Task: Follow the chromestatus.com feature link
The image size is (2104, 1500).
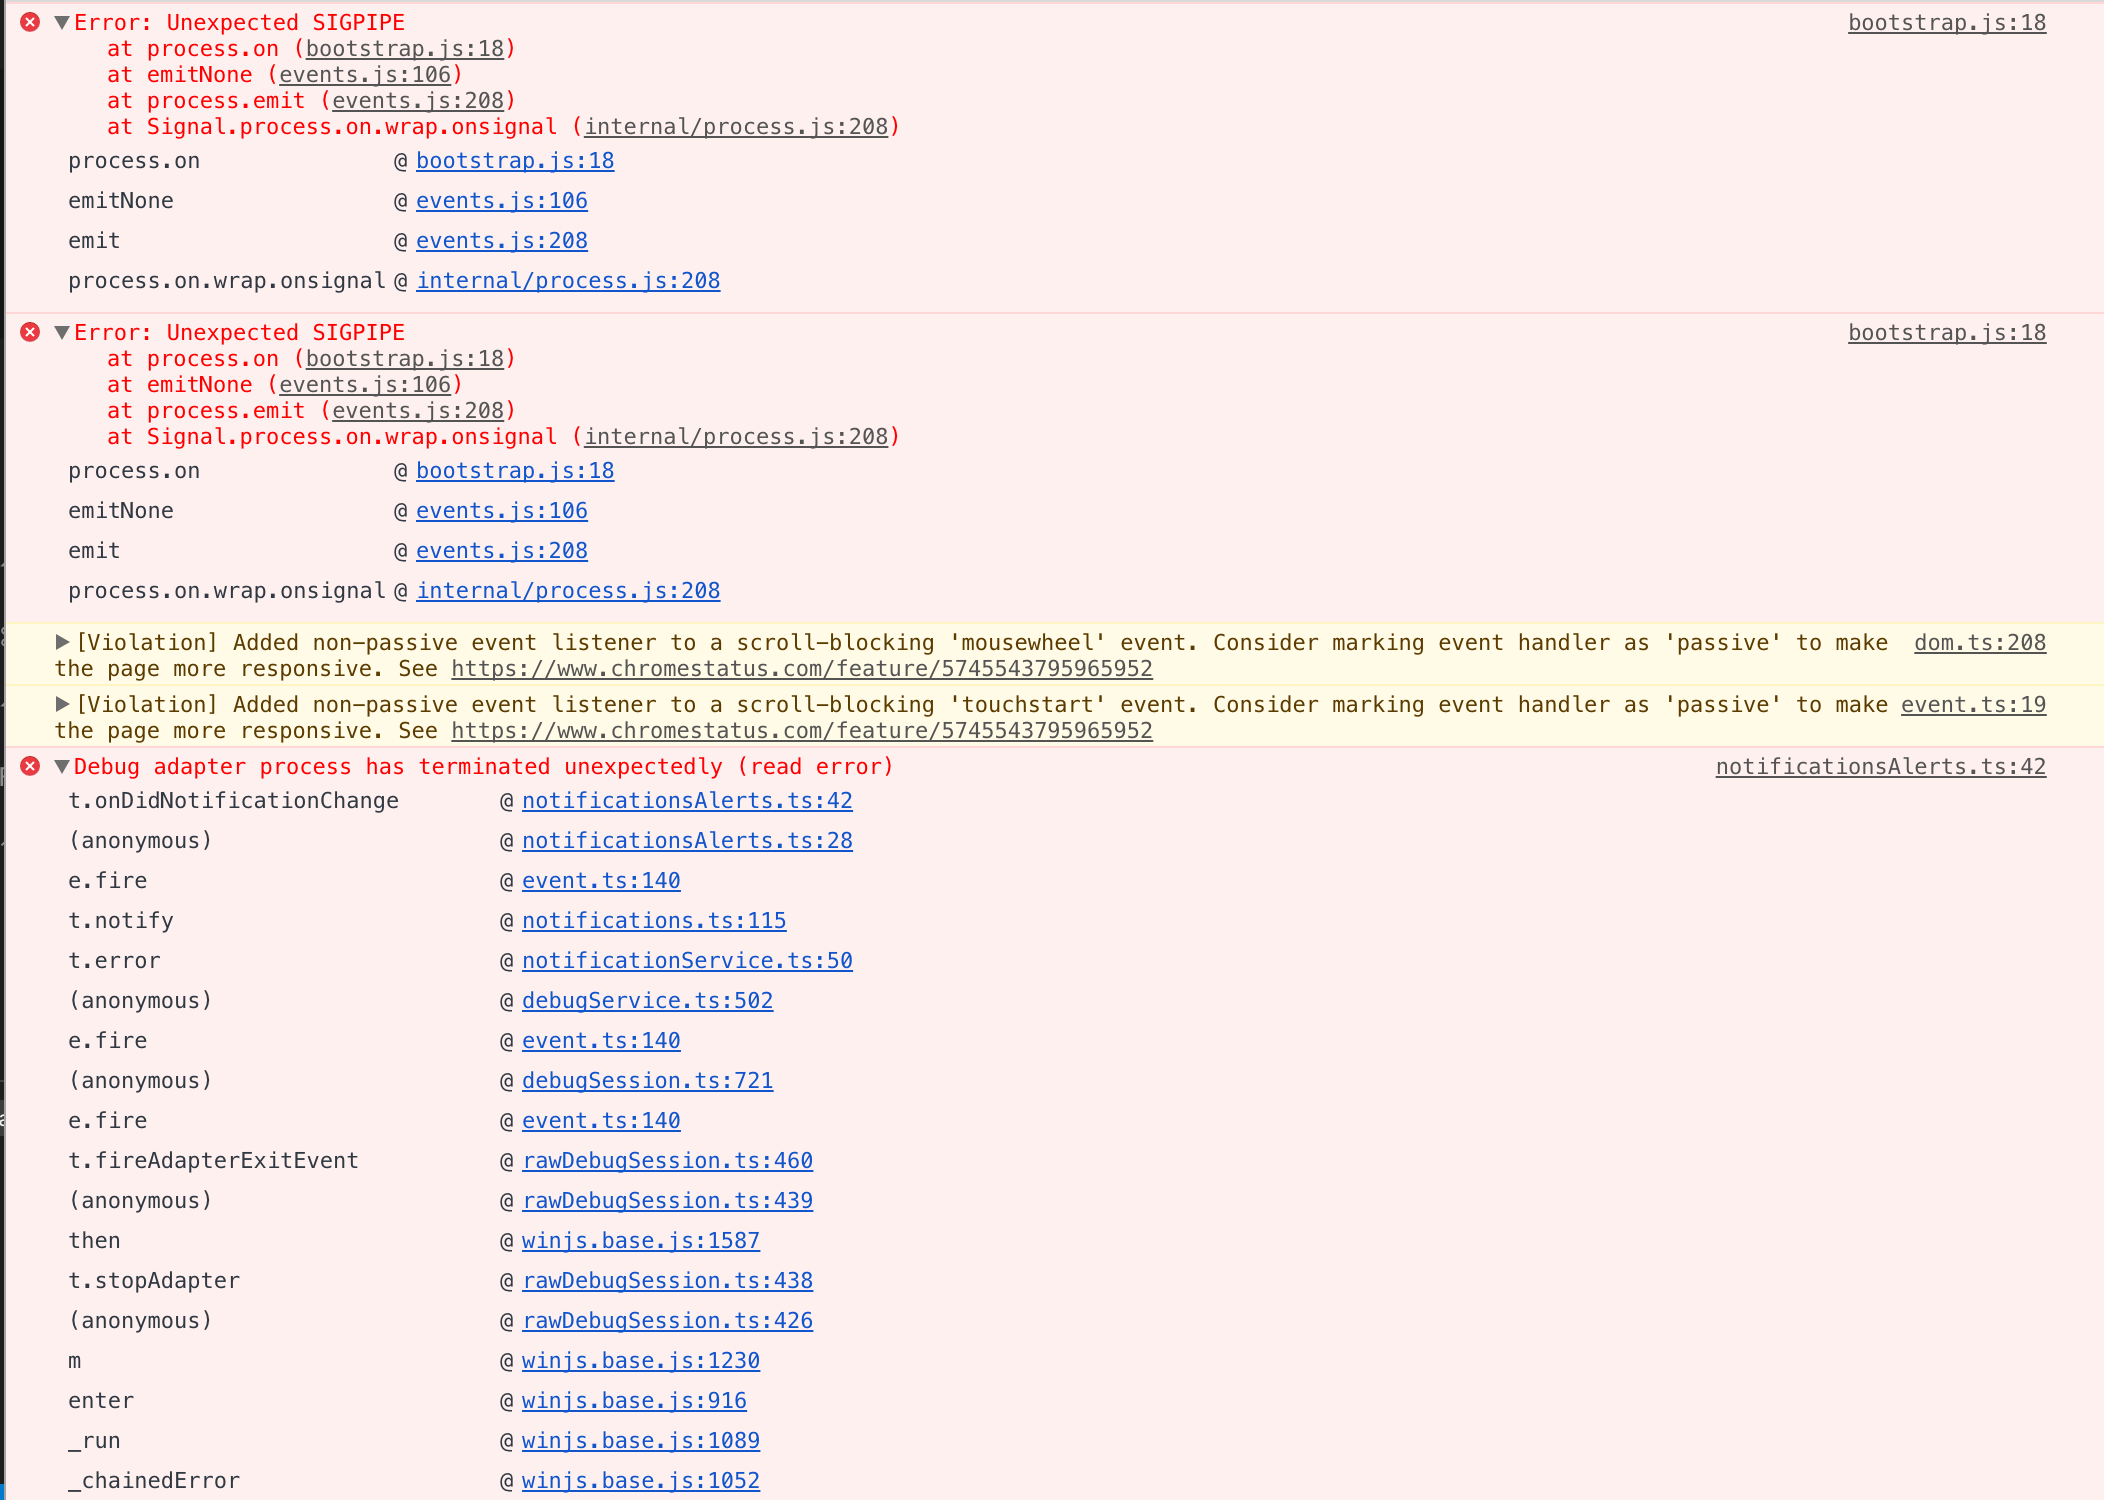Action: click(801, 668)
